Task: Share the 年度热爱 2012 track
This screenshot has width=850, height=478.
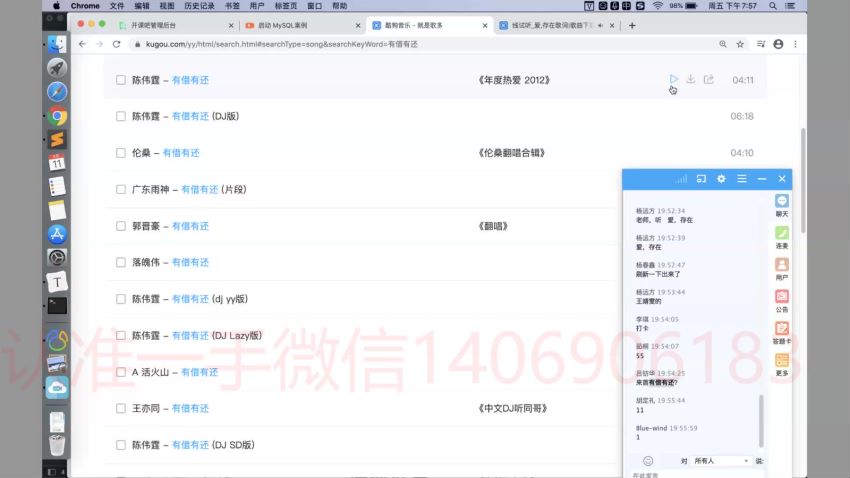Action: point(709,79)
